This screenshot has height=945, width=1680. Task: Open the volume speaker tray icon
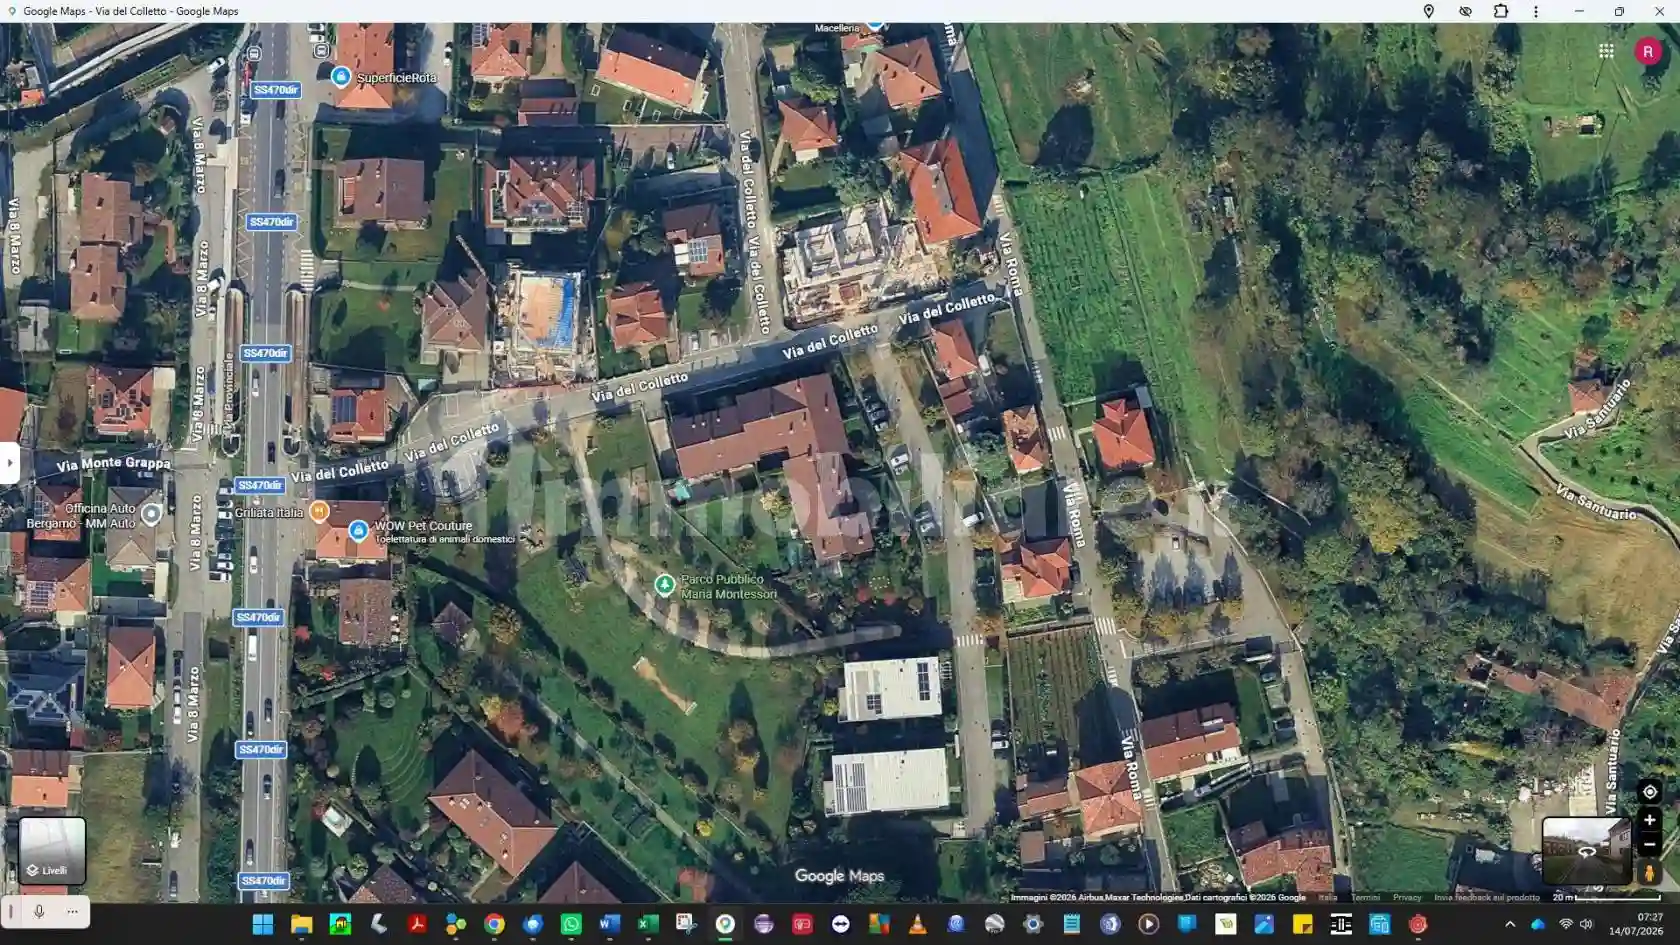click(x=1586, y=924)
